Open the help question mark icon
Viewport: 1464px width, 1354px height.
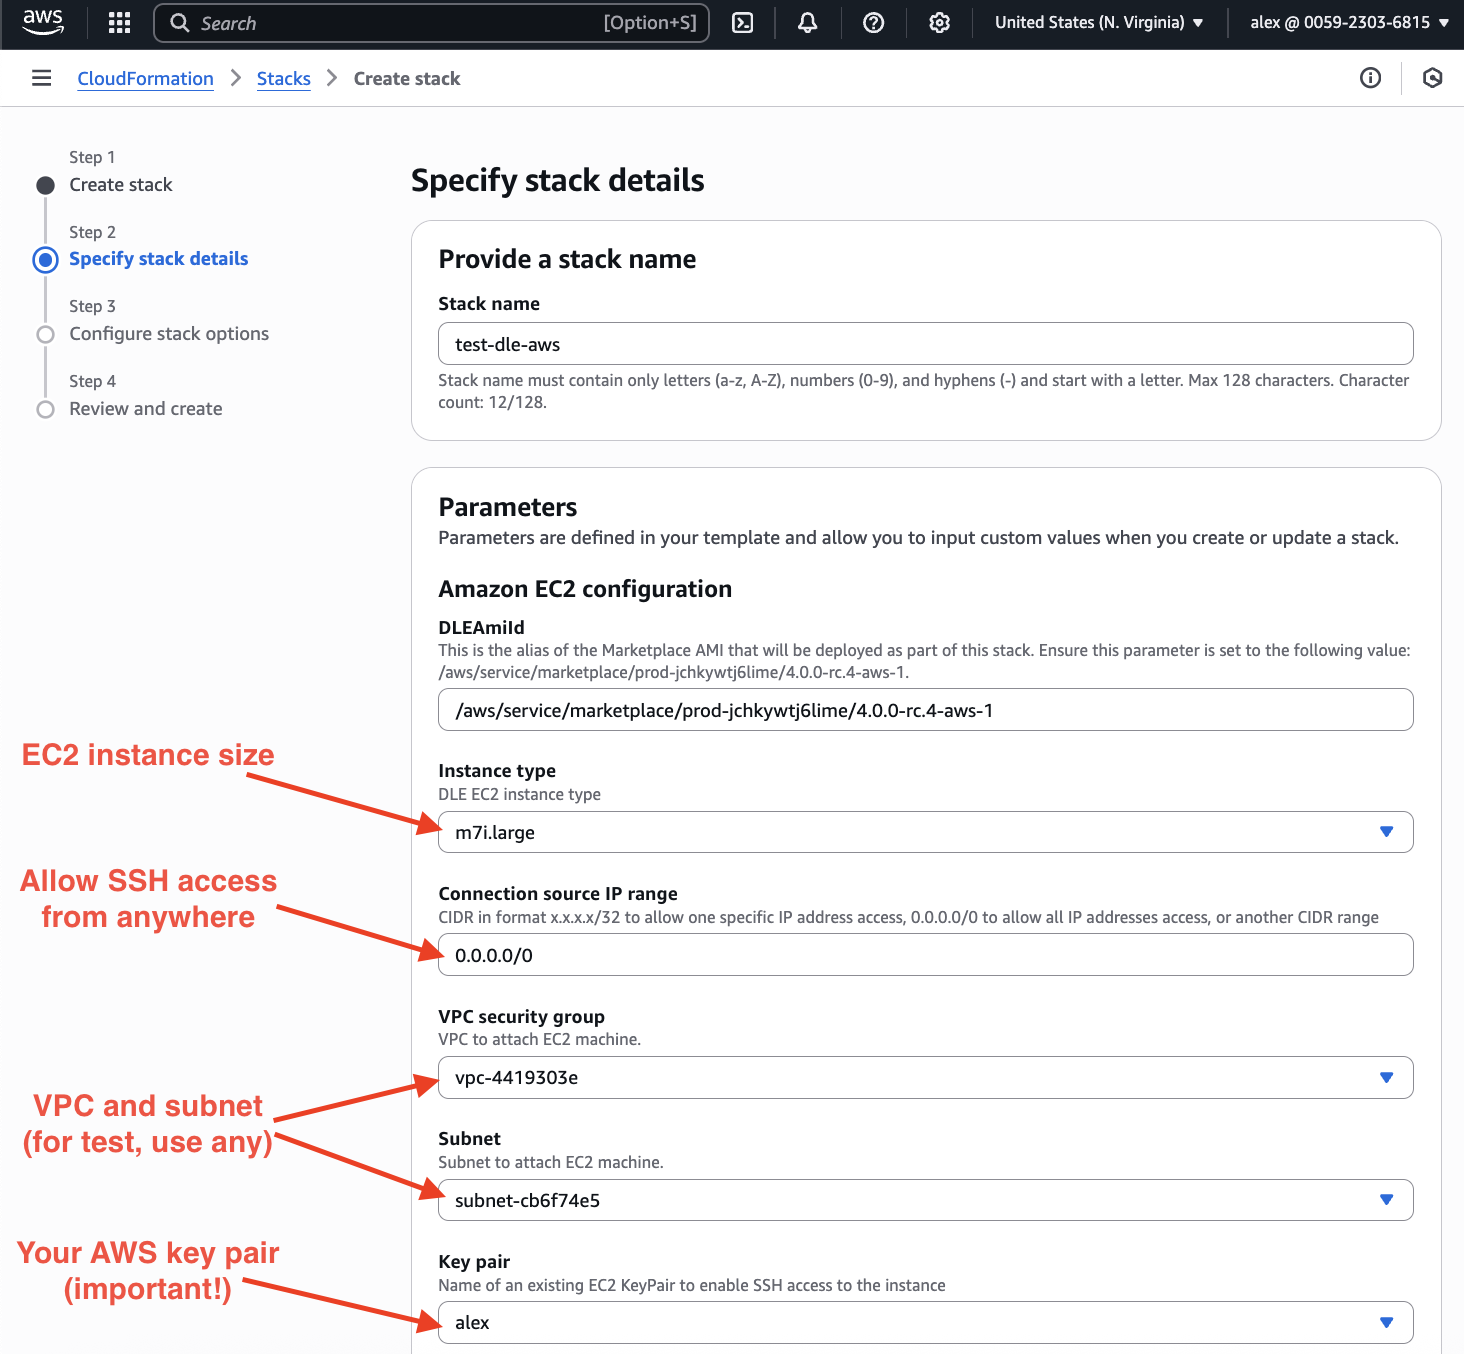(x=874, y=23)
